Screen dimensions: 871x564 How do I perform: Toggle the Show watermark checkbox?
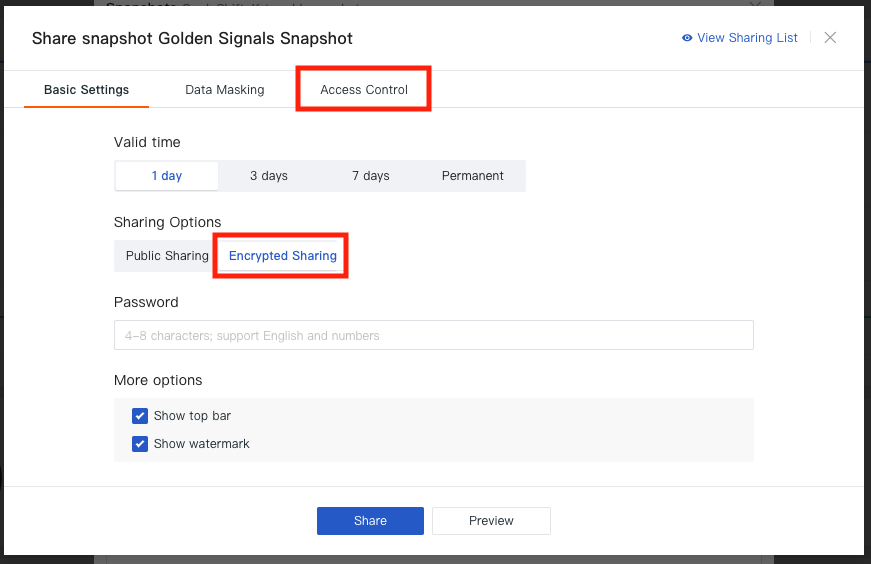(x=140, y=444)
